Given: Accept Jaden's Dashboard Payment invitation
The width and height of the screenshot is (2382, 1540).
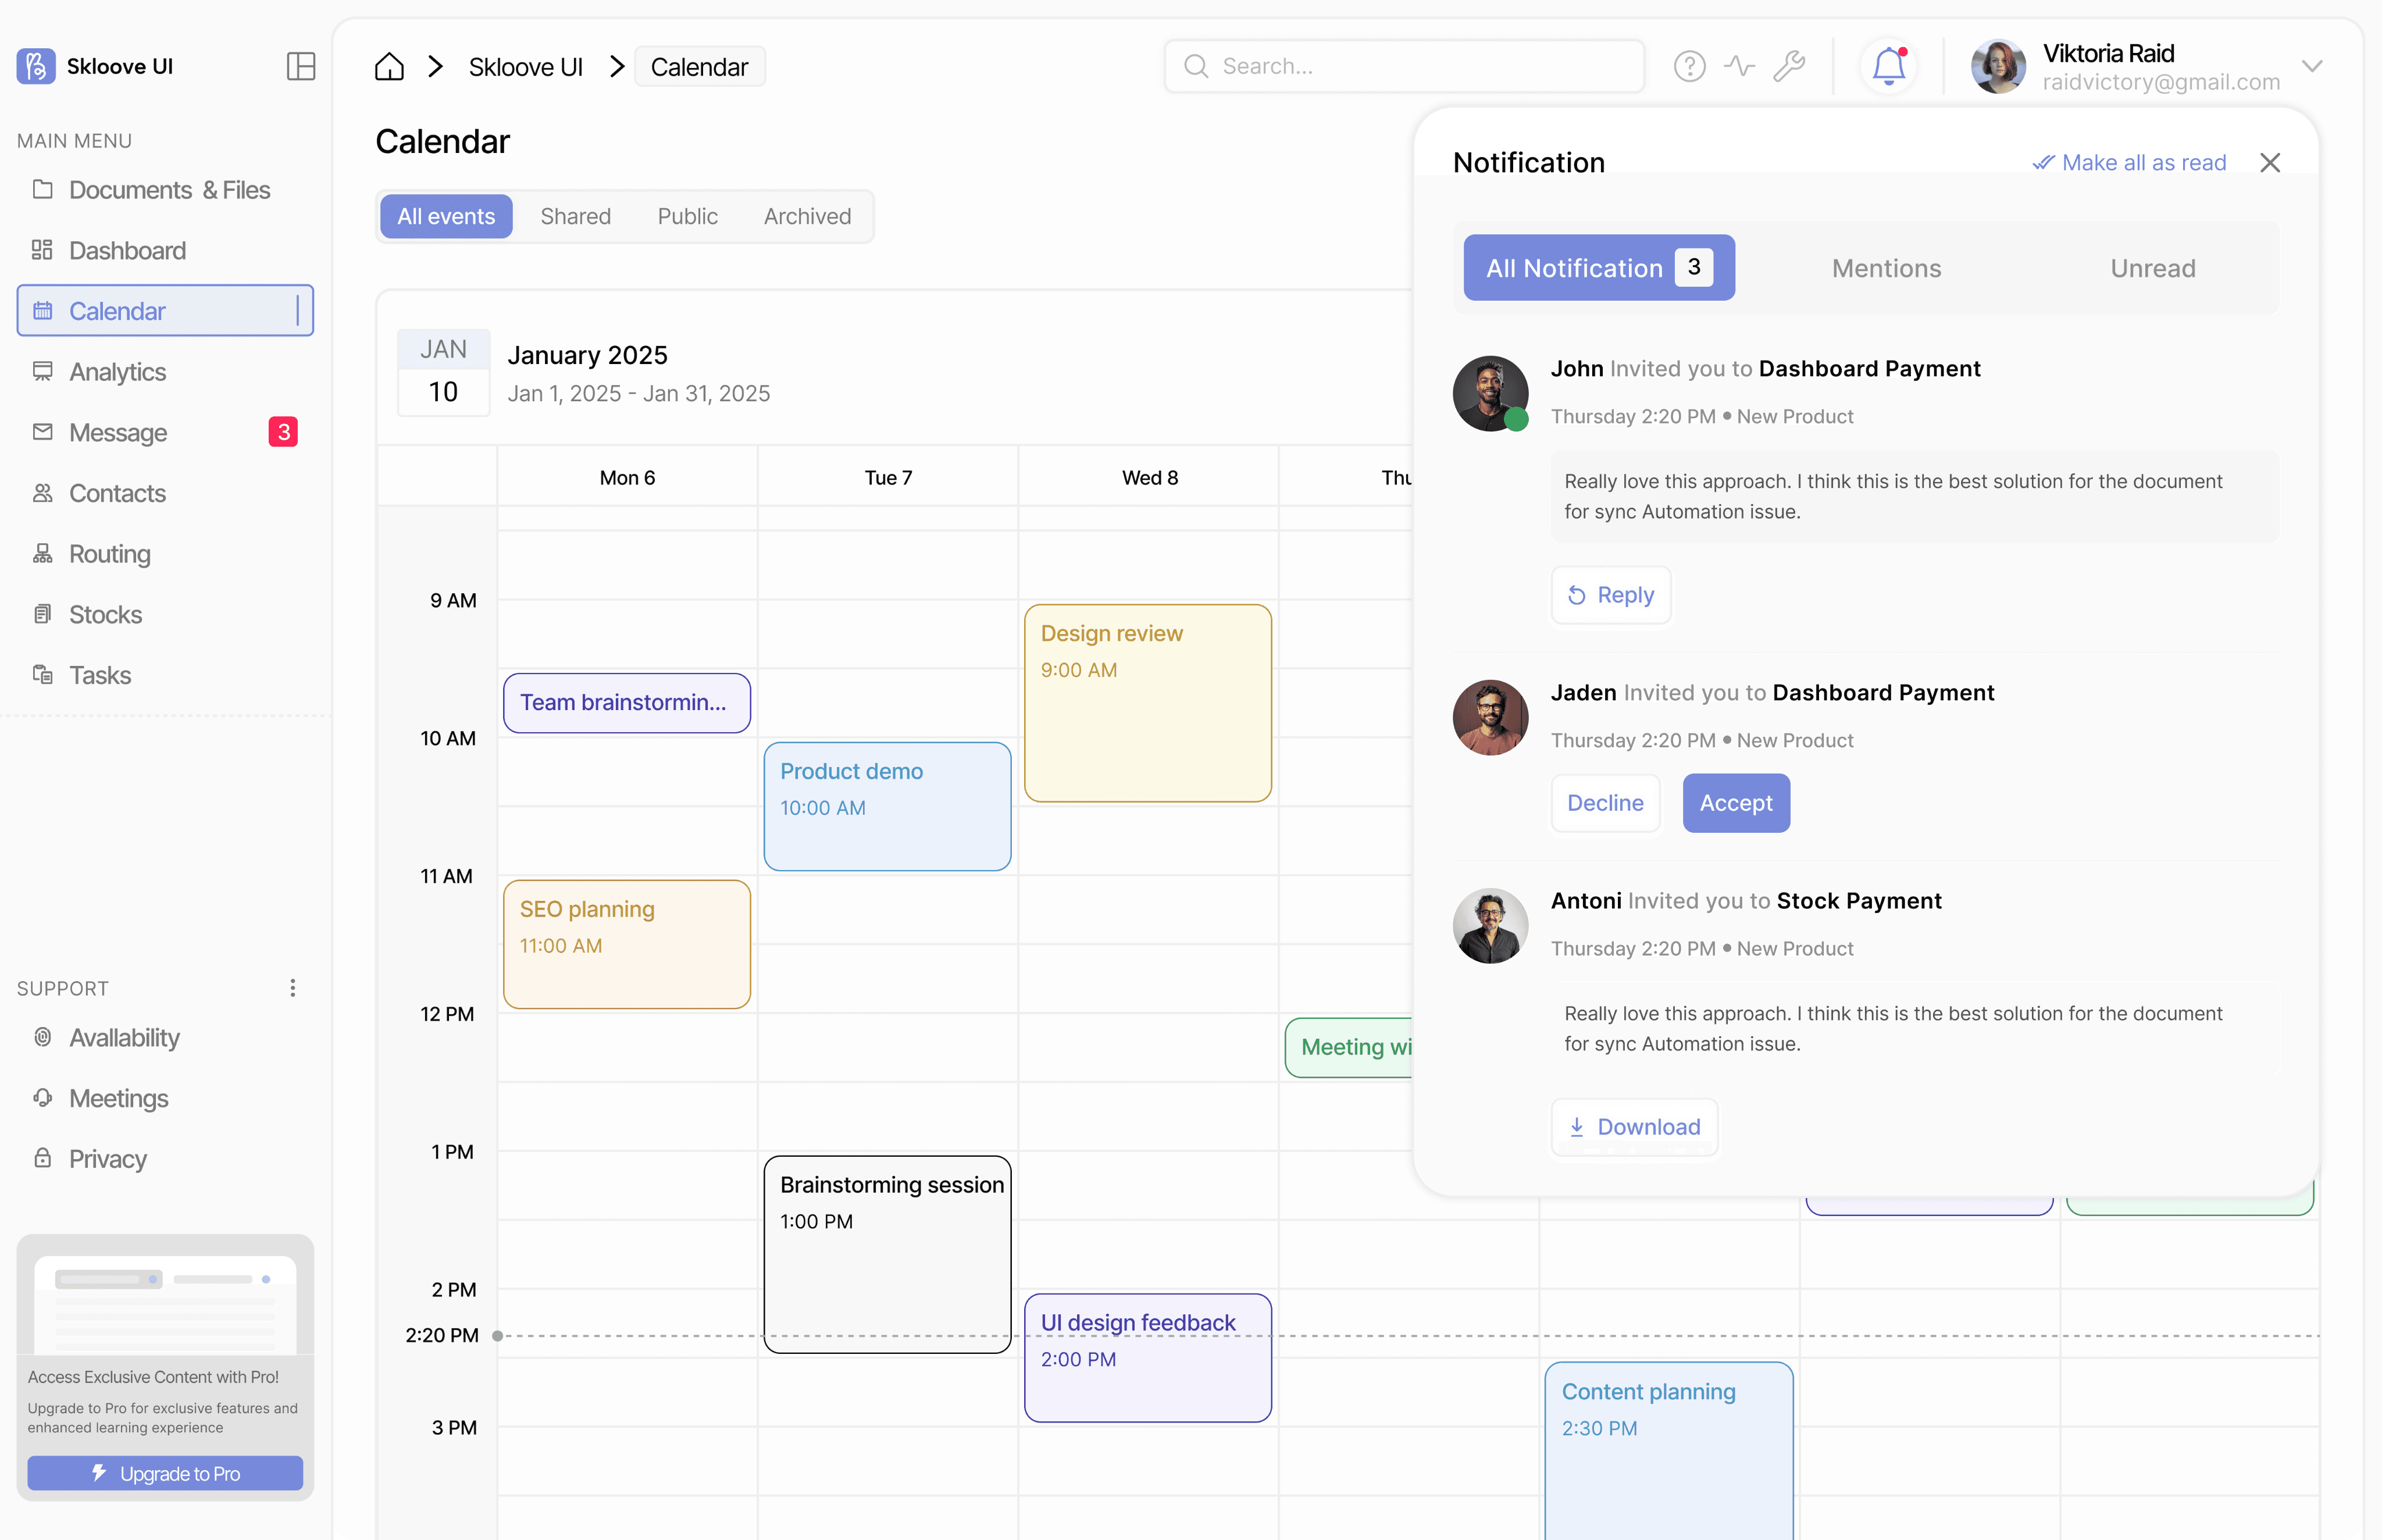Looking at the screenshot, I should coord(1735,803).
